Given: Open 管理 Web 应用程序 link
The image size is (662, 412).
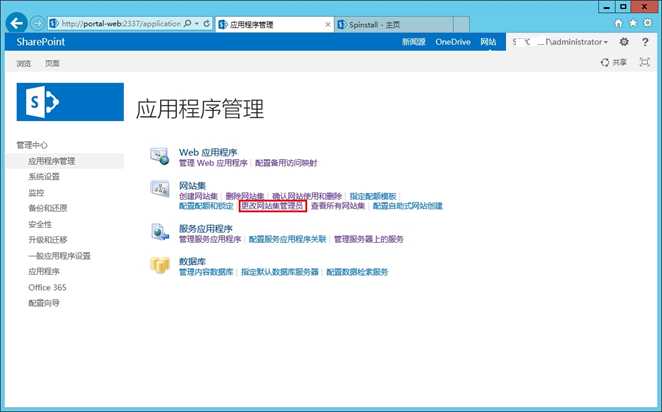Looking at the screenshot, I should pos(213,163).
